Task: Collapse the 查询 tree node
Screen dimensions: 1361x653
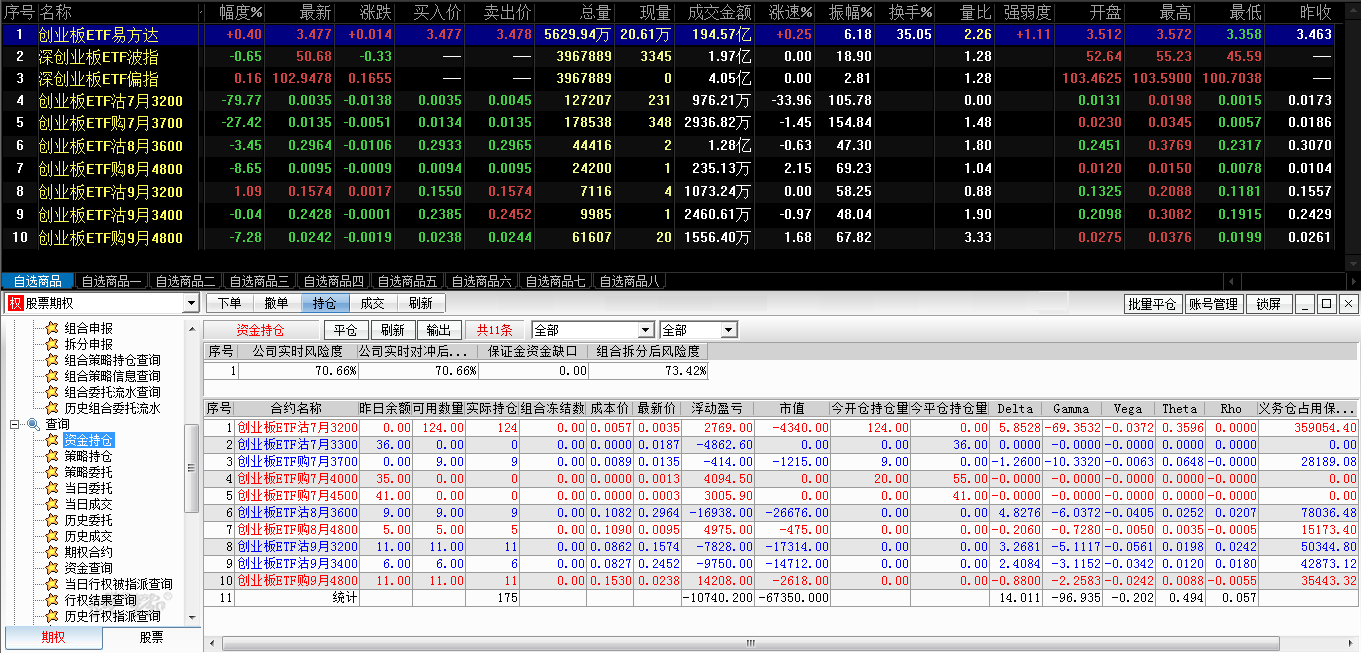Action: [x=15, y=424]
